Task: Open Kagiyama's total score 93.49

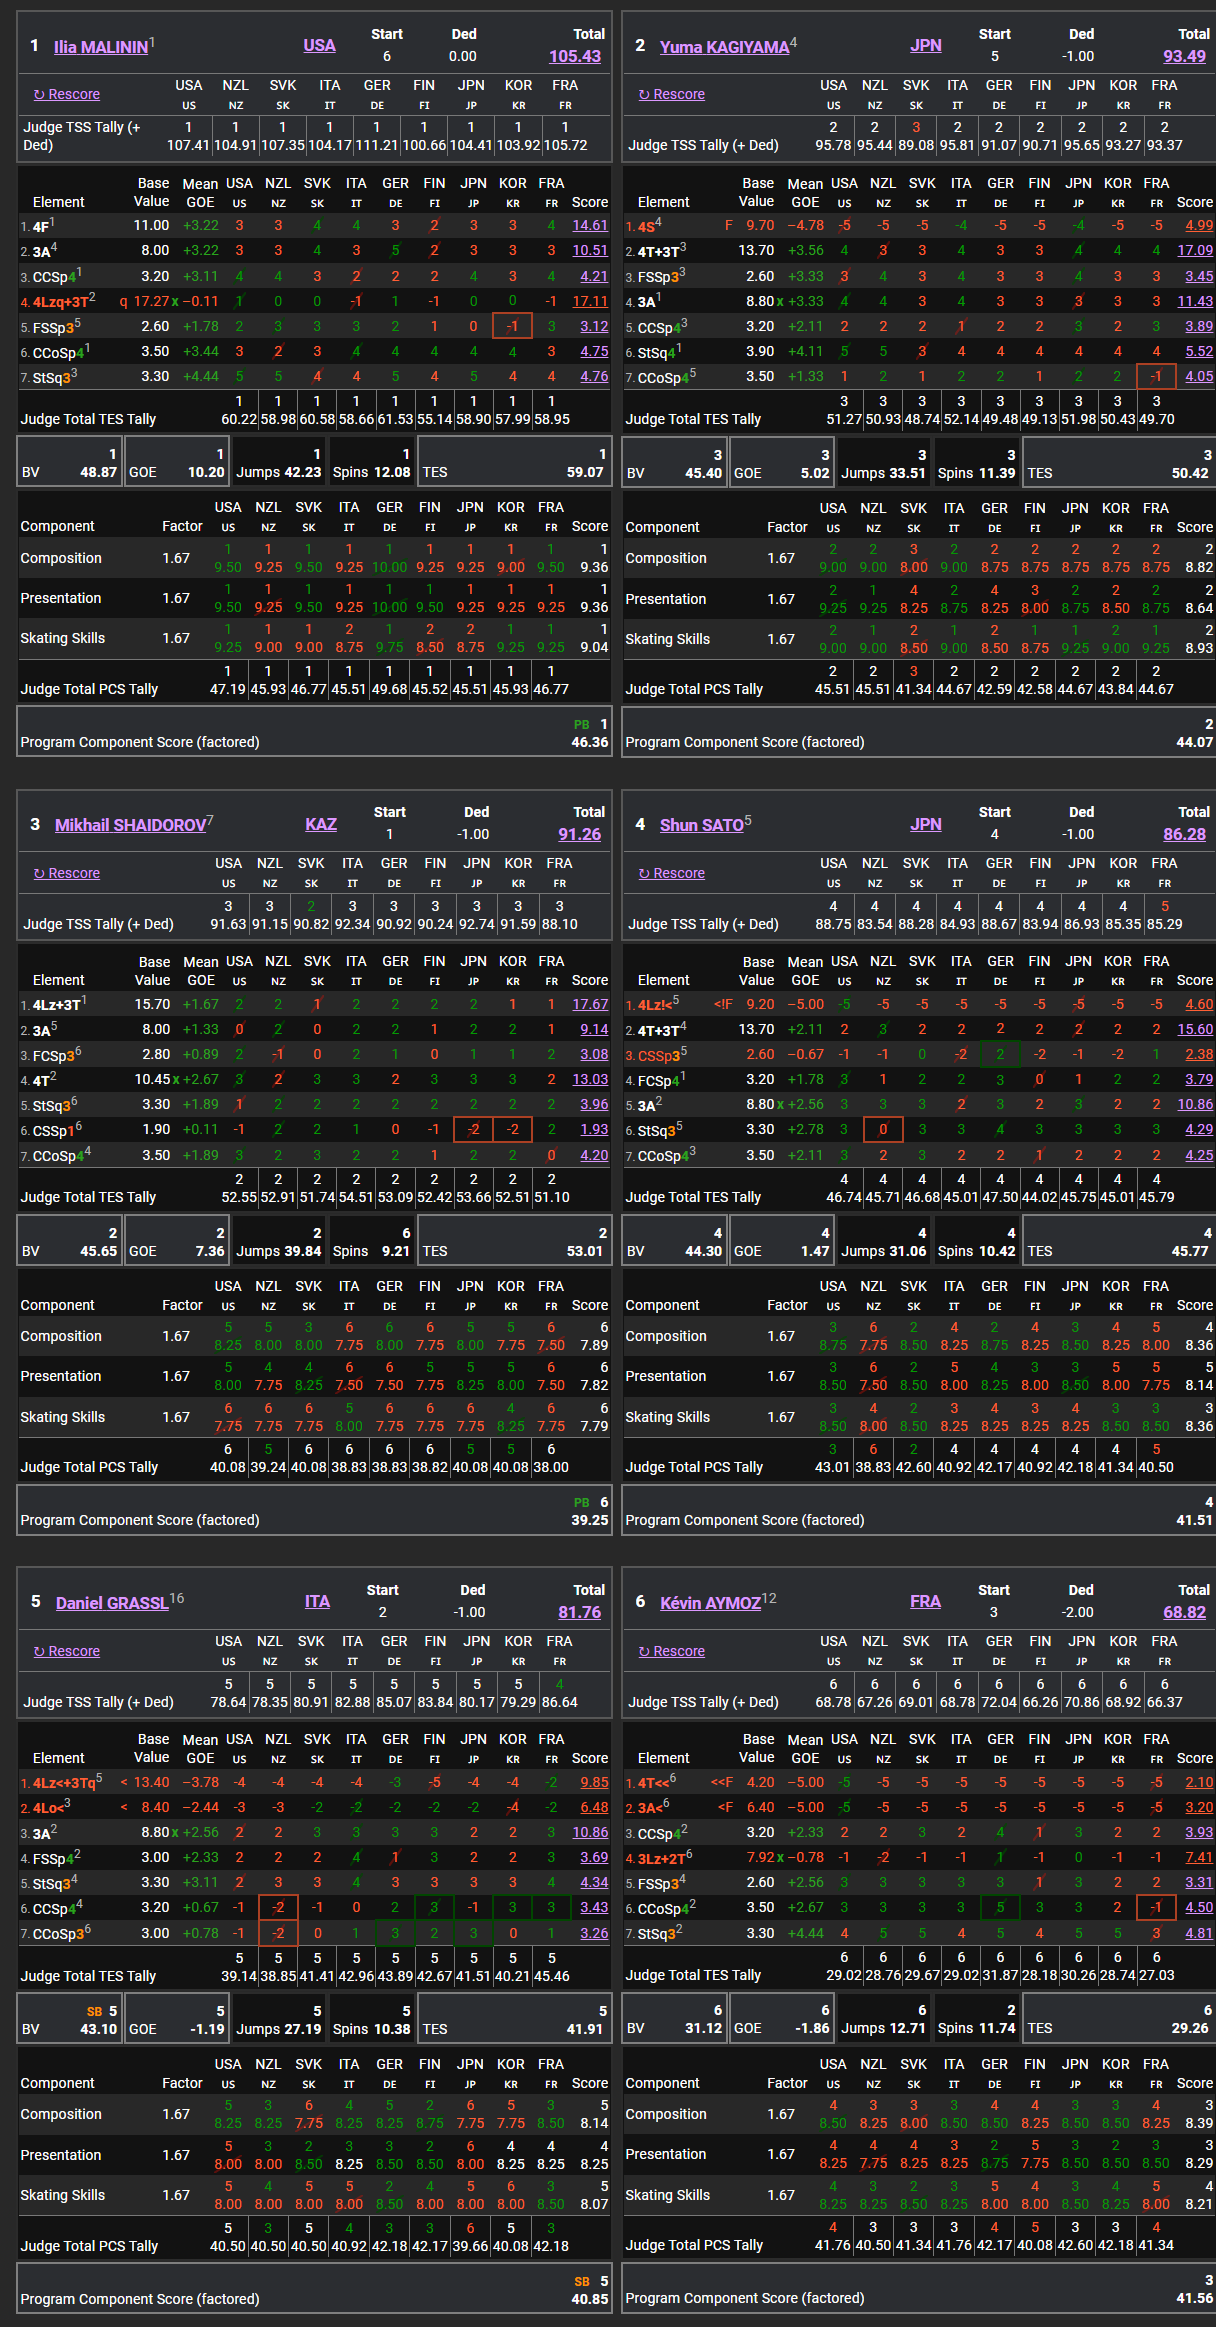Action: click(x=1184, y=56)
